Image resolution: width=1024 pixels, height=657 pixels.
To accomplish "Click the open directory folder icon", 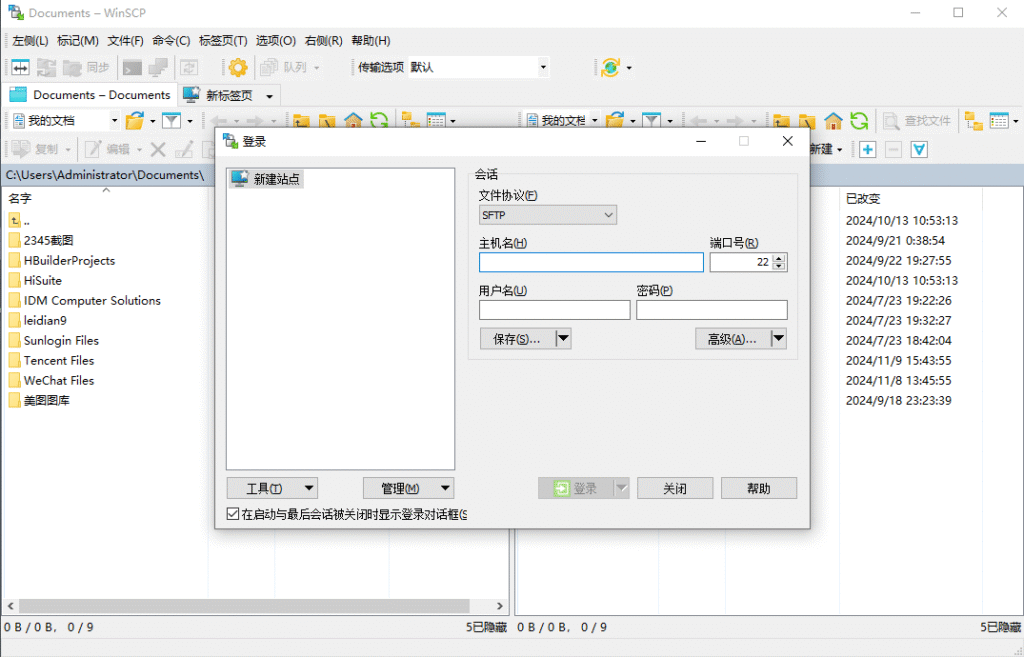I will point(135,120).
